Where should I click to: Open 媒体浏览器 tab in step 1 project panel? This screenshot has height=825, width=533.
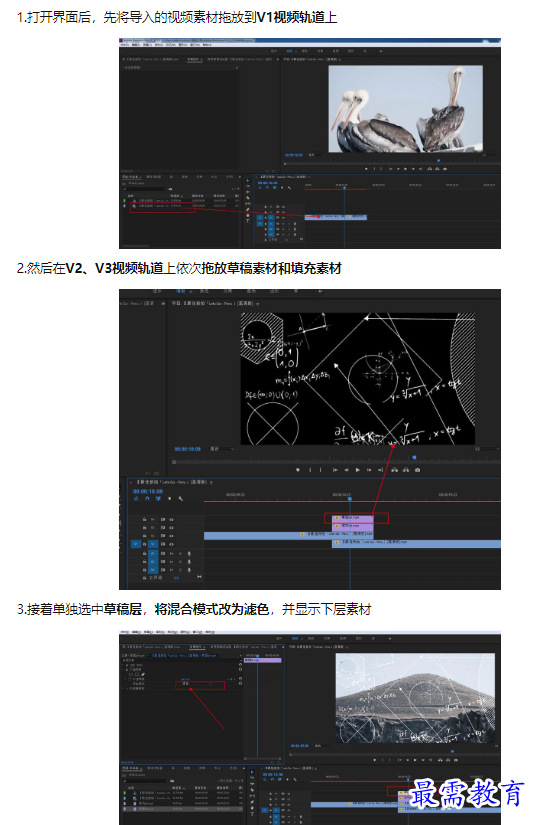click(154, 177)
